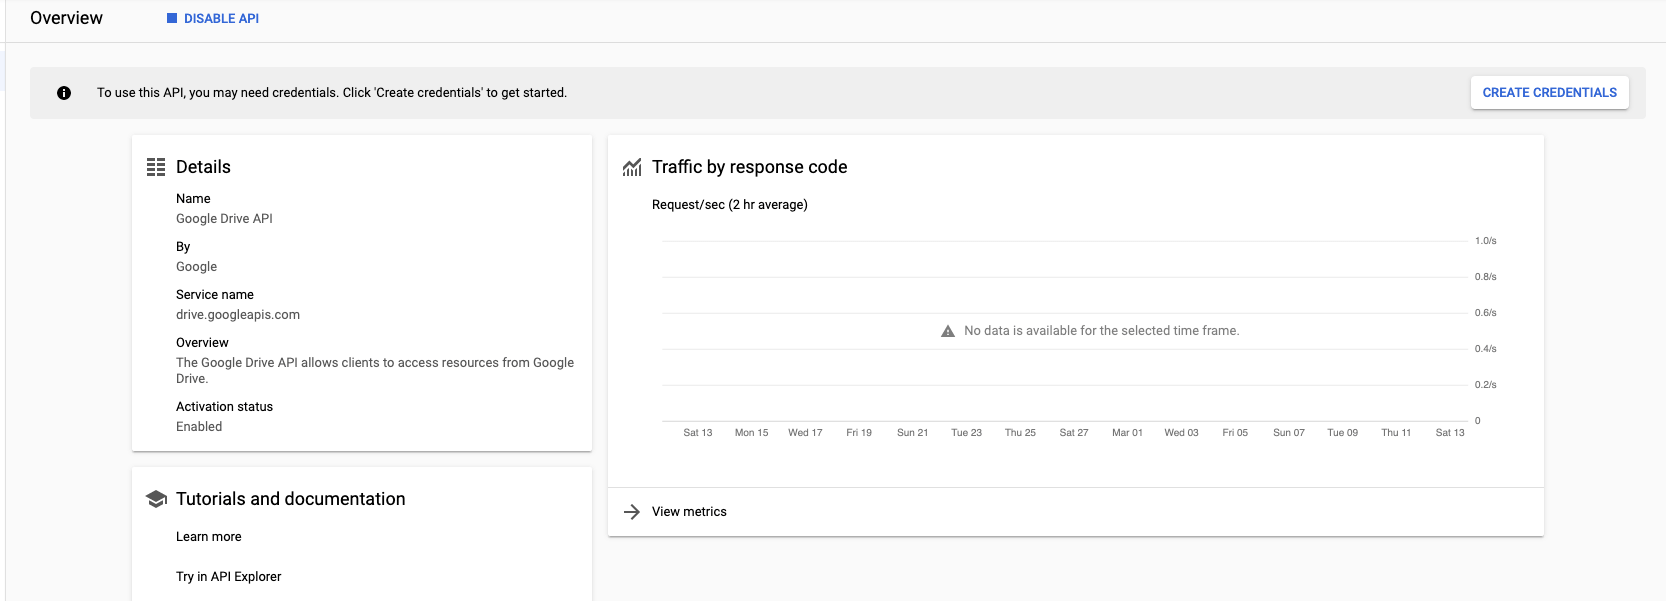Click the CREATE CREDENTIALS button
Screen dimensions: 1666x601
pos(1550,92)
